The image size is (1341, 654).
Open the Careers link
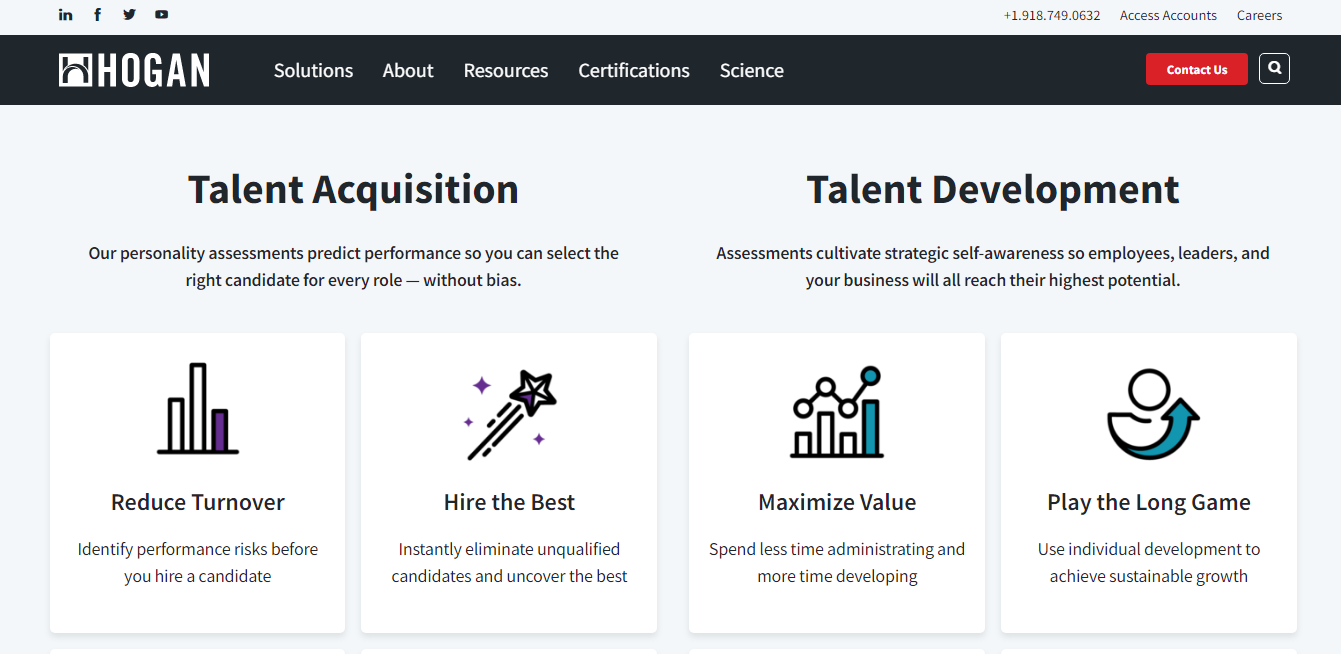click(1259, 15)
